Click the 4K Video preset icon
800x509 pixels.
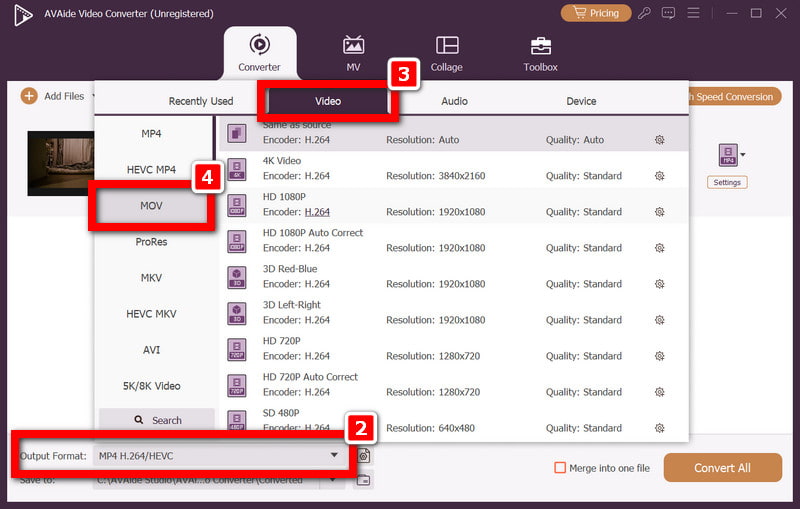coord(237,169)
